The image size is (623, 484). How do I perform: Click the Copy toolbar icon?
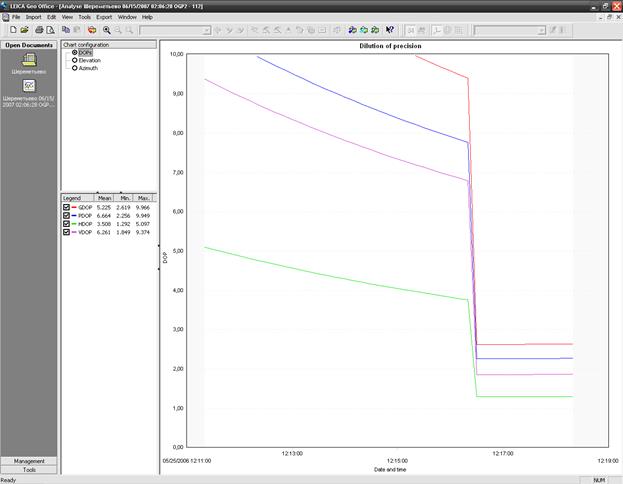(67, 30)
